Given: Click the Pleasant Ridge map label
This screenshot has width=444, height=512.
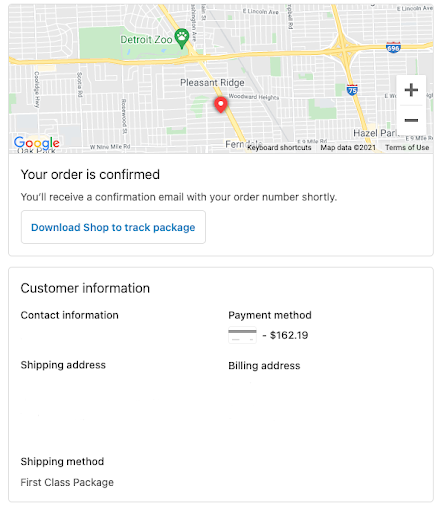Looking at the screenshot, I should click(212, 82).
